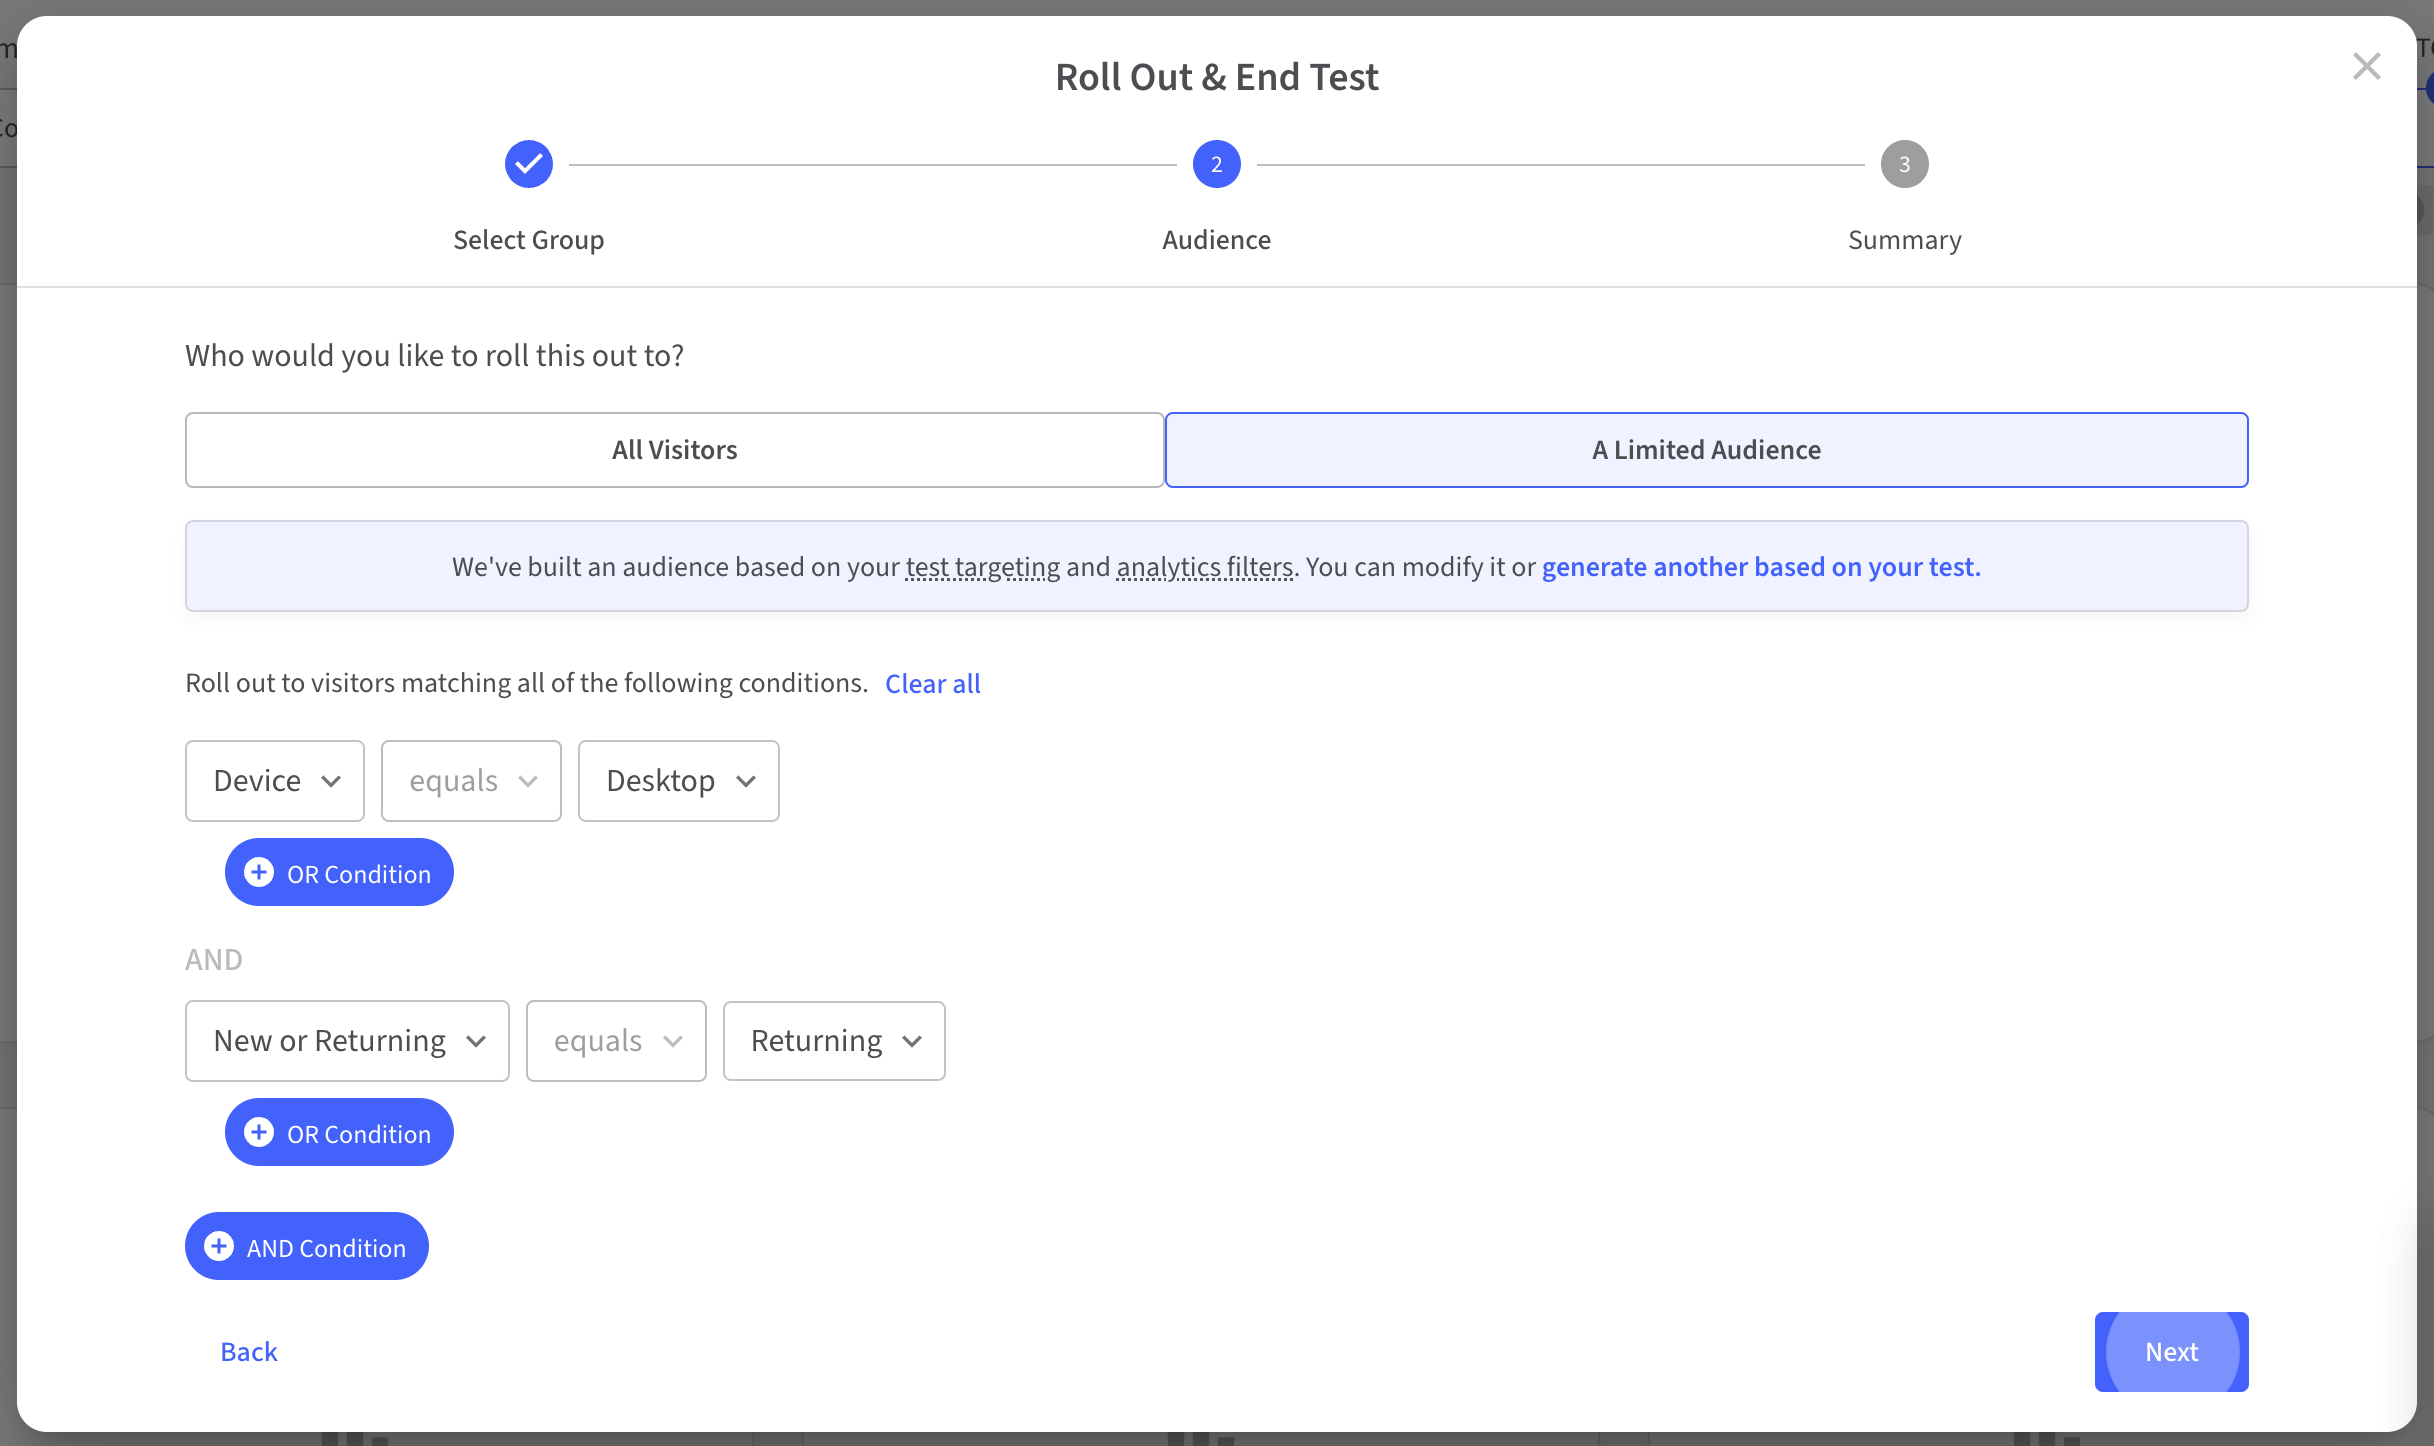Click plus icon on AND Condition button
The height and width of the screenshot is (1446, 2434).
219,1247
